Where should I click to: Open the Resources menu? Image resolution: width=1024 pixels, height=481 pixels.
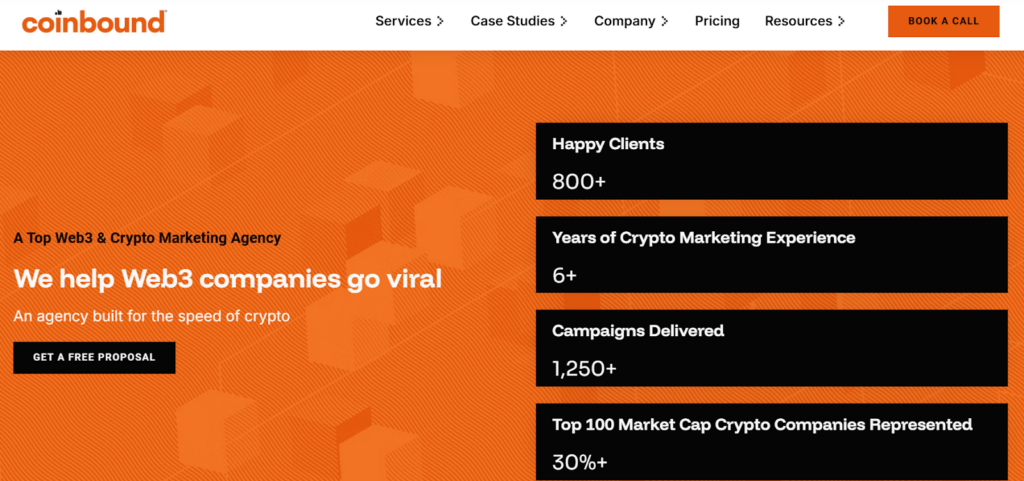[x=798, y=21]
